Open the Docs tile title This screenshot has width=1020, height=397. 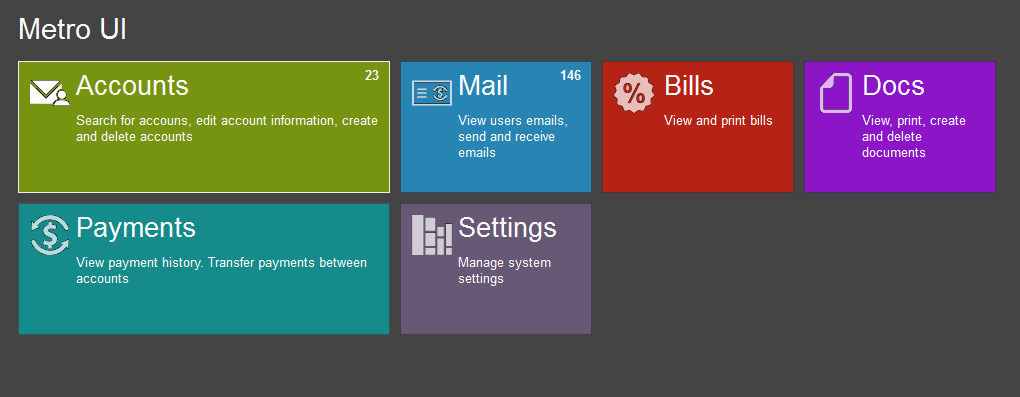click(x=893, y=86)
